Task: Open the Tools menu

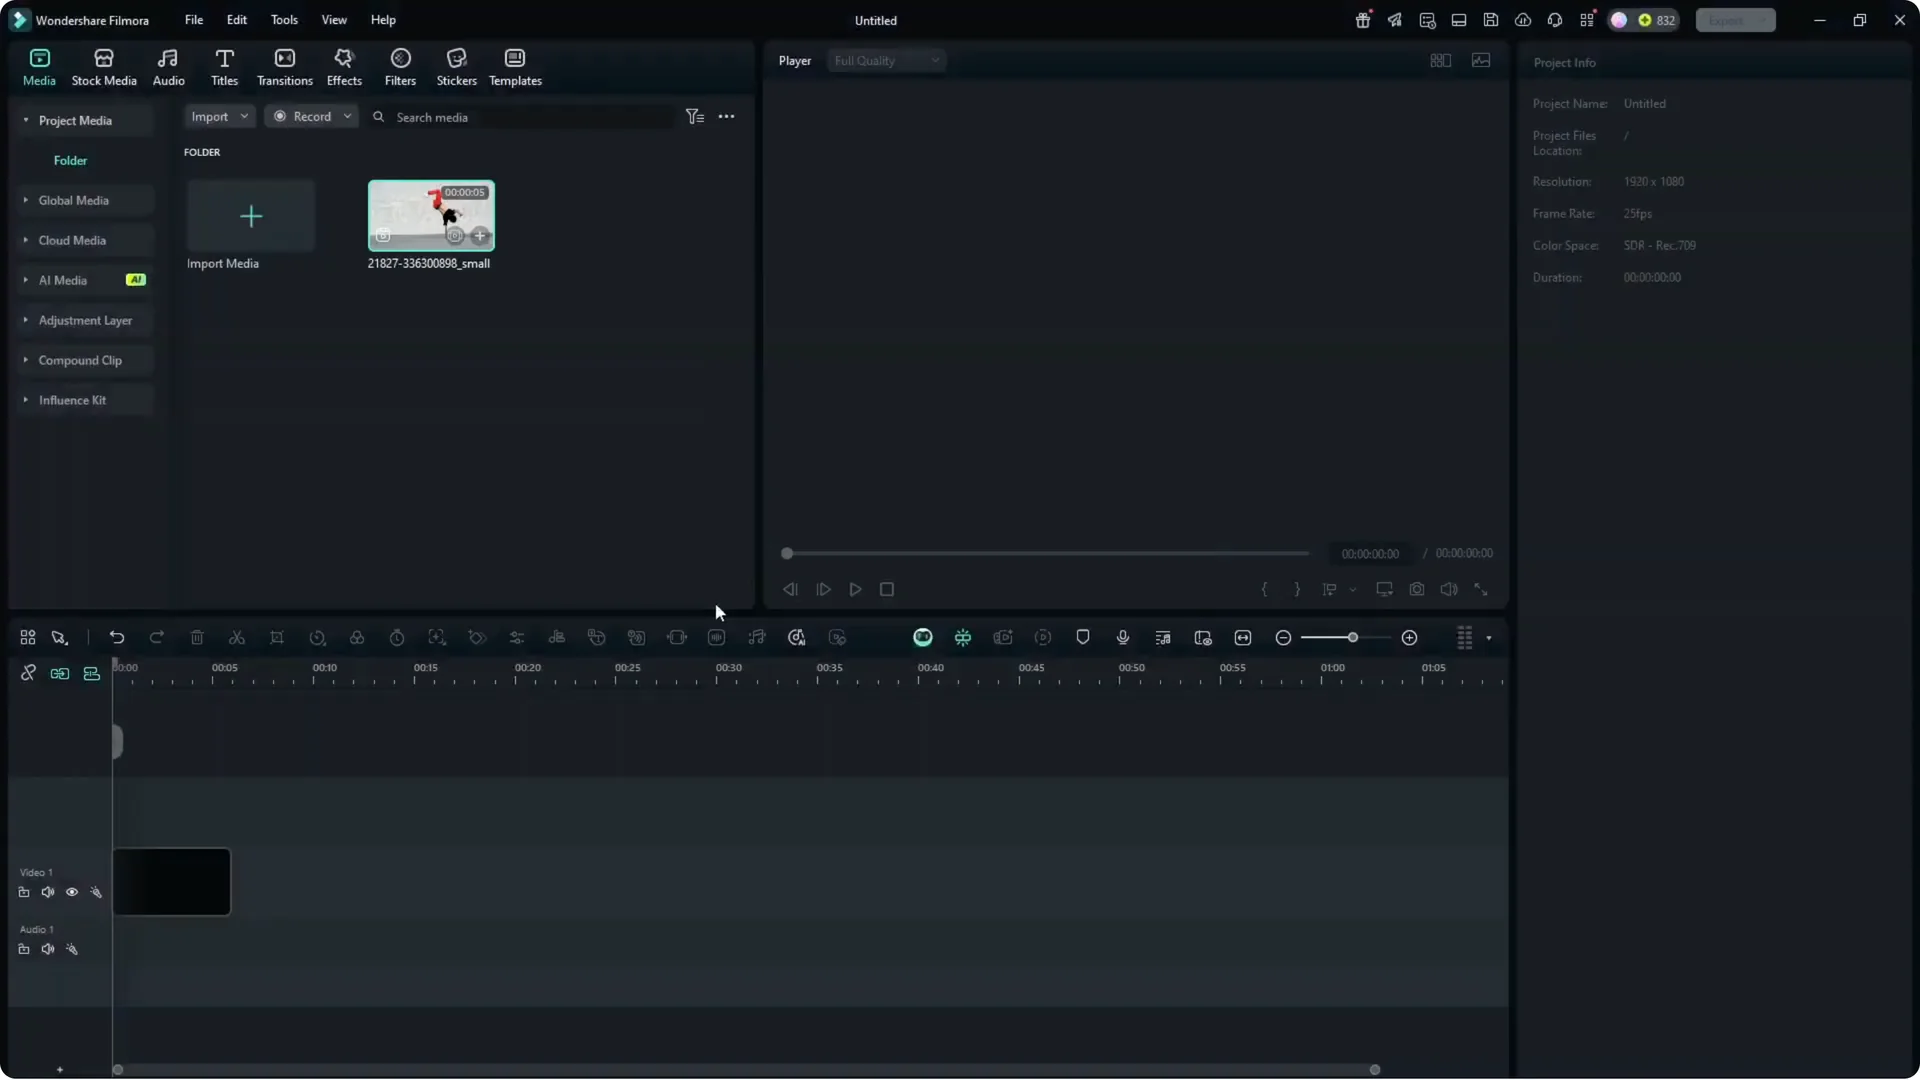Action: tap(284, 20)
